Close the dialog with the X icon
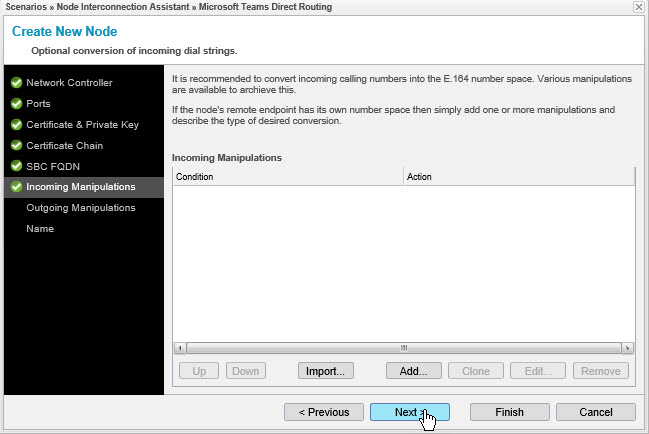This screenshot has height=434, width=649. click(x=638, y=7)
